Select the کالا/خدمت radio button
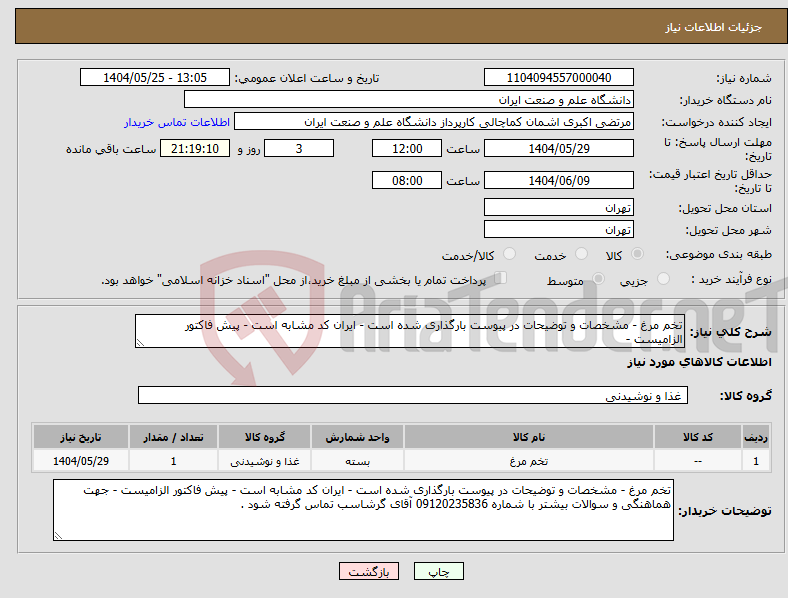 pyautogui.click(x=510, y=254)
